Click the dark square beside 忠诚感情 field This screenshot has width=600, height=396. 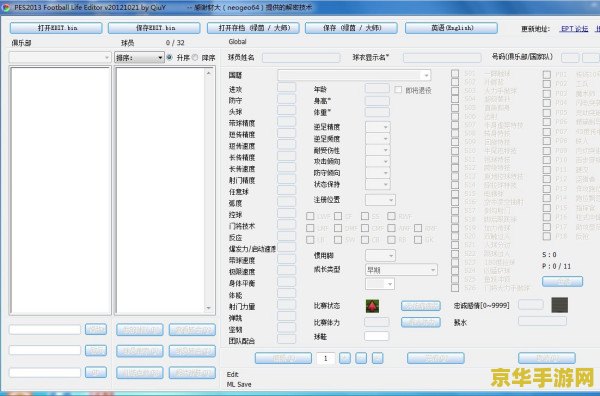click(559, 305)
